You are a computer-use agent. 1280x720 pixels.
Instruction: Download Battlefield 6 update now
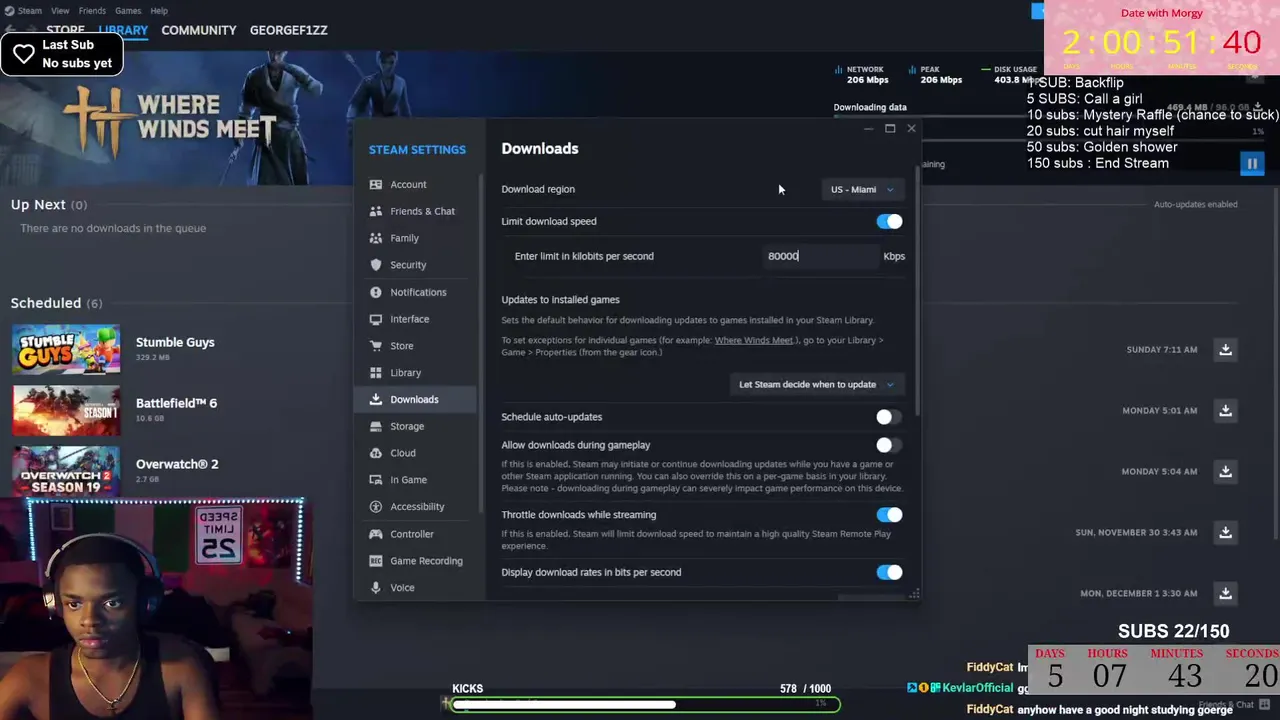tap(1225, 411)
